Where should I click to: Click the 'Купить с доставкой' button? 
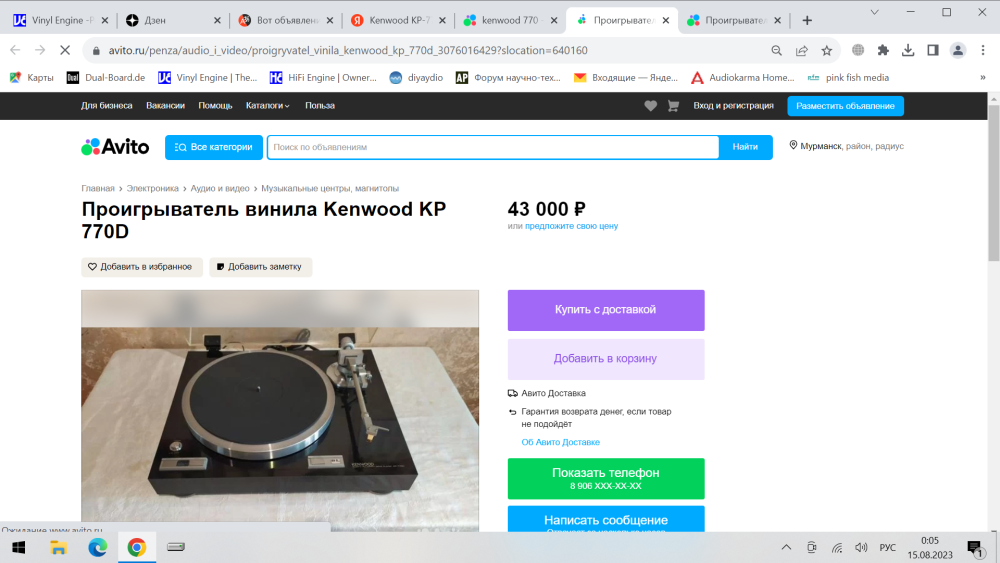point(606,310)
